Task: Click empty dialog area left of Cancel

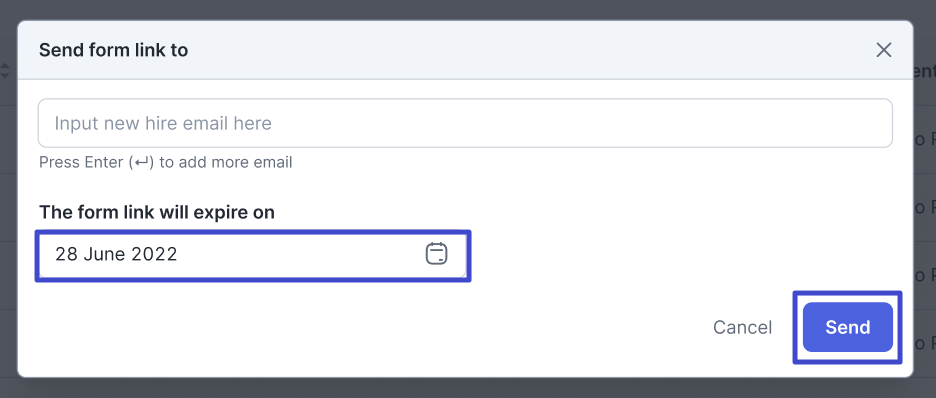Action: coord(358,327)
